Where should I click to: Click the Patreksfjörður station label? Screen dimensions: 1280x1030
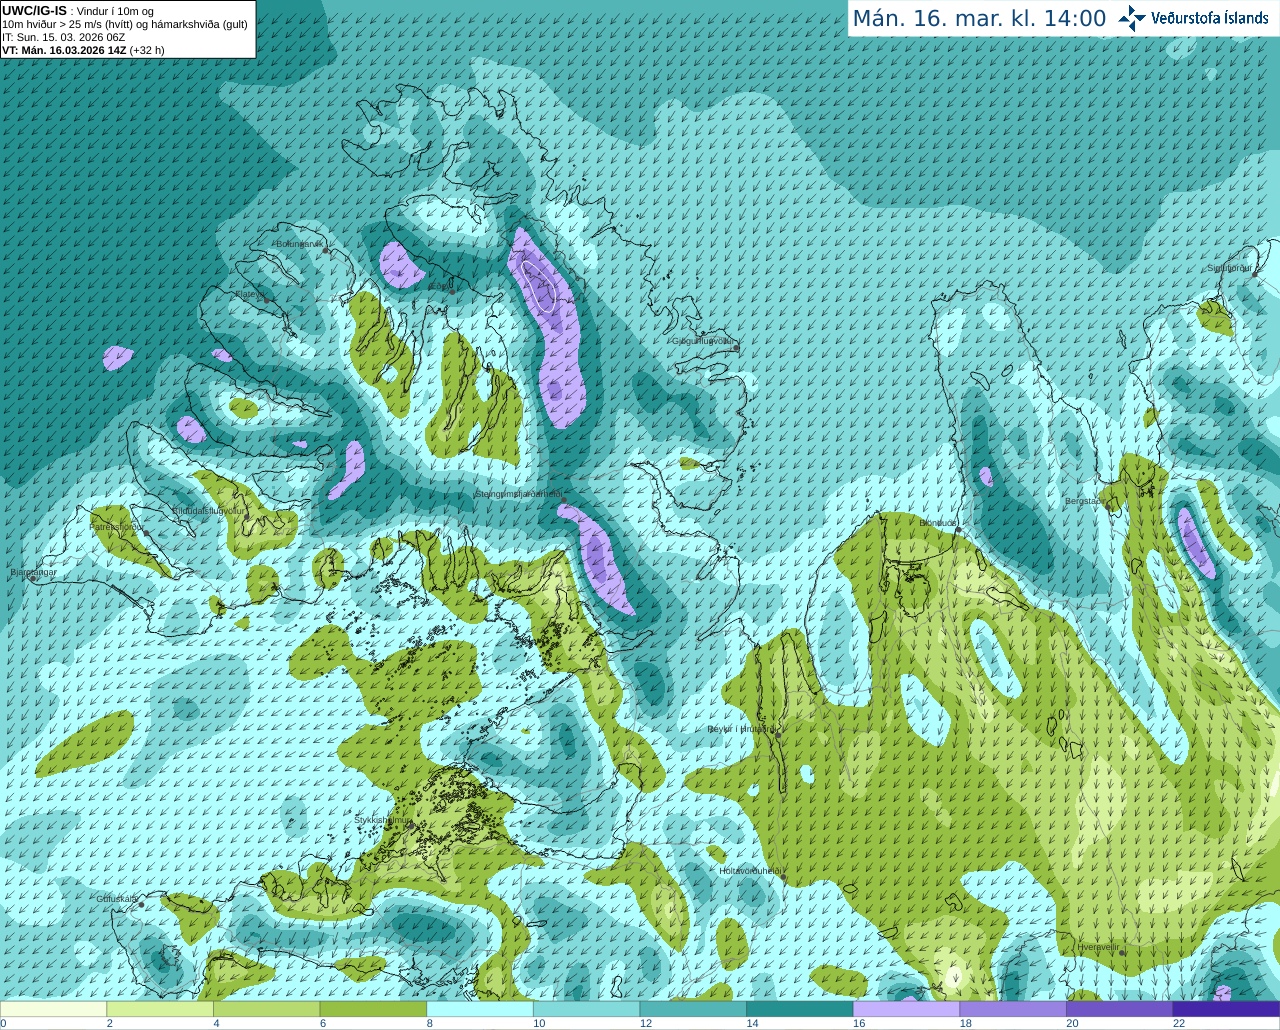pos(117,526)
